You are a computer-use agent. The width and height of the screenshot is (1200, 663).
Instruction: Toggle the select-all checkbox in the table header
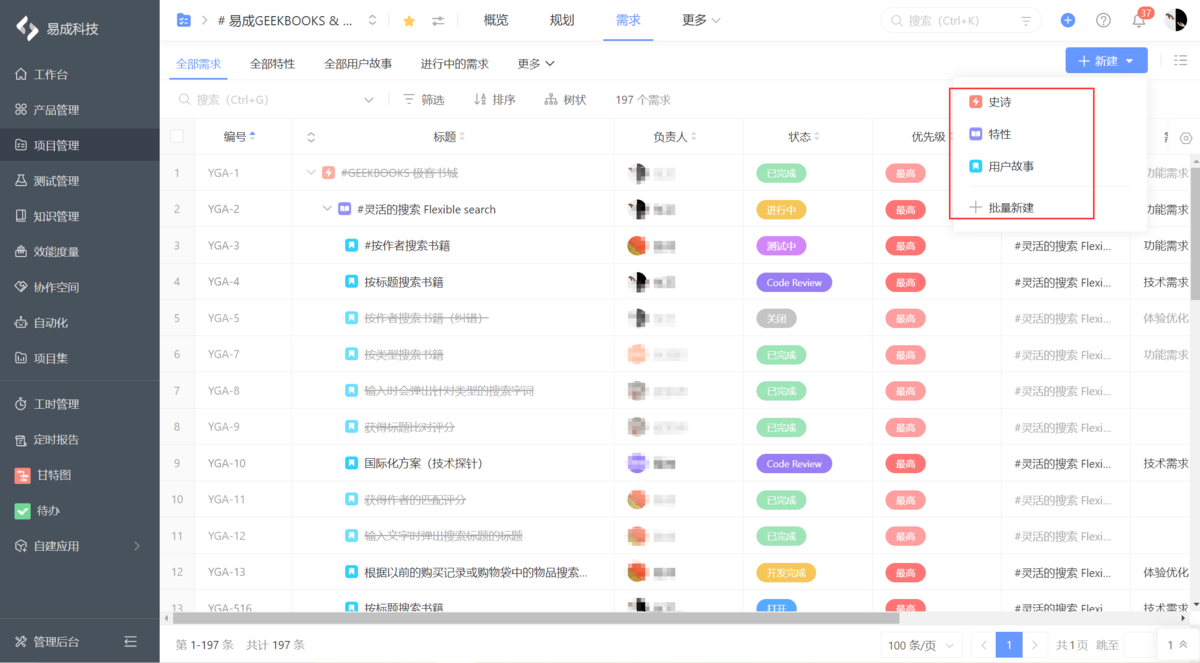click(177, 136)
